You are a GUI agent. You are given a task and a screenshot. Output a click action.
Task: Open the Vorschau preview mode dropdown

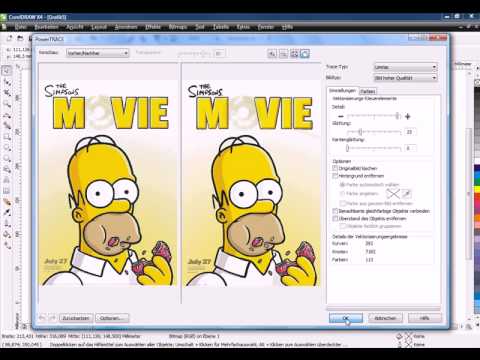pyautogui.click(x=97, y=53)
